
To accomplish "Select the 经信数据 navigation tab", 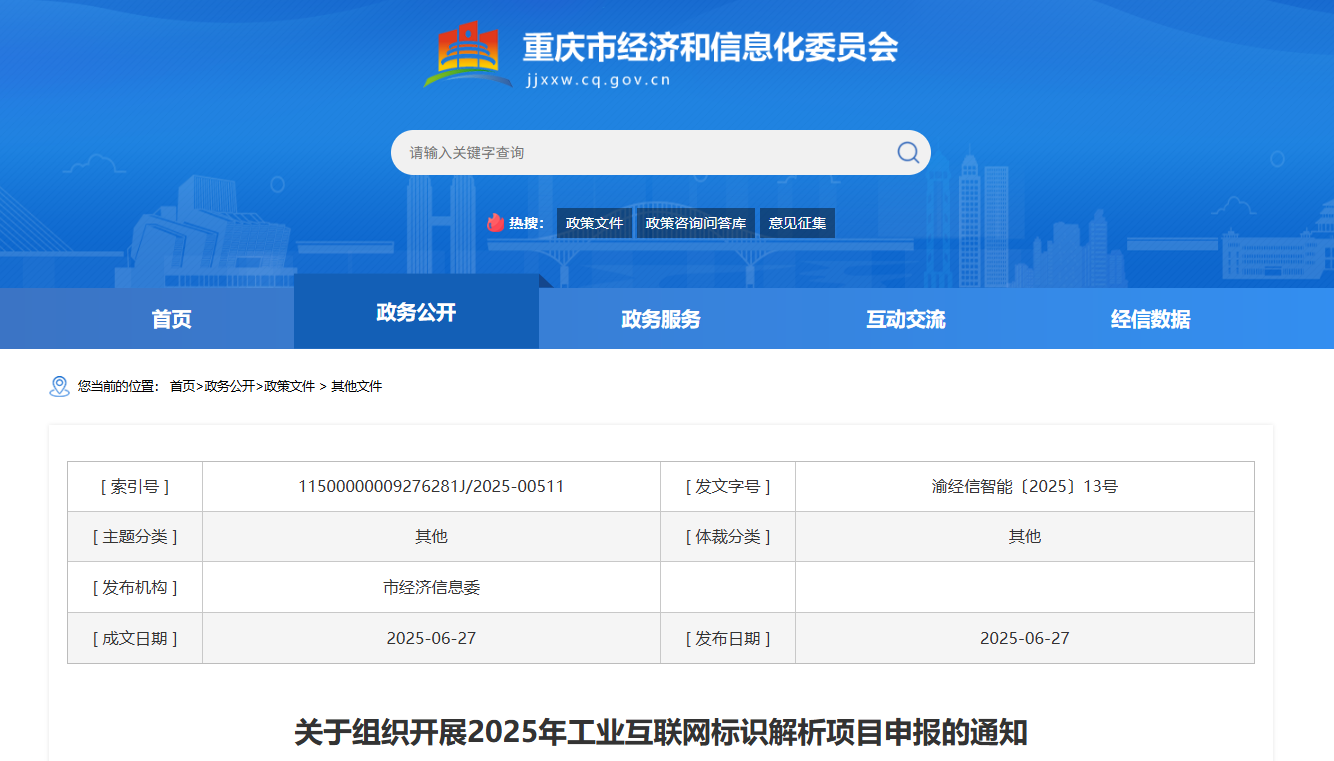I will pyautogui.click(x=1150, y=319).
